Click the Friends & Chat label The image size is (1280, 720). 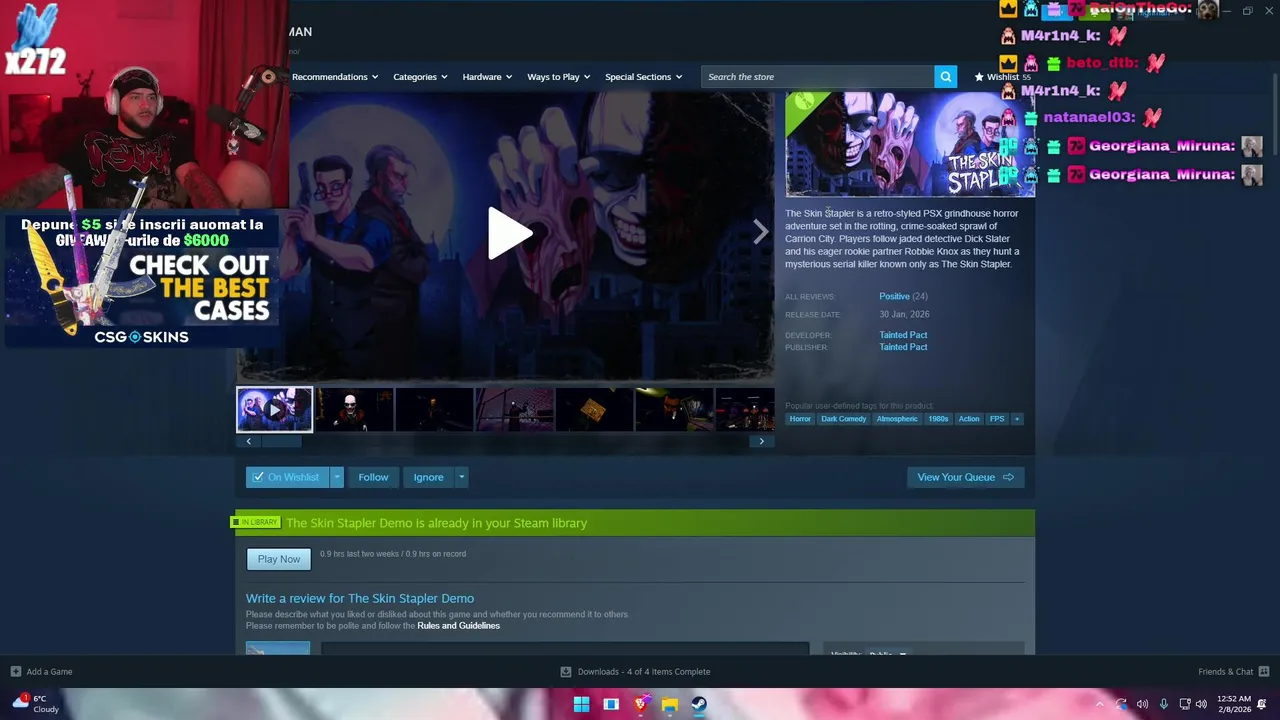pos(1225,671)
